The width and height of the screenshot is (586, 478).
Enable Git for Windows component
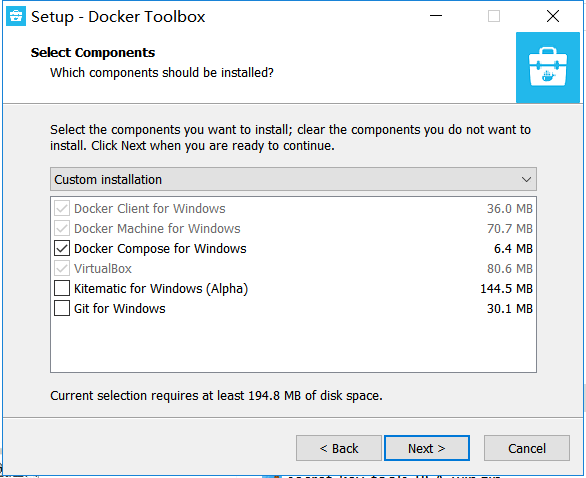[x=62, y=308]
